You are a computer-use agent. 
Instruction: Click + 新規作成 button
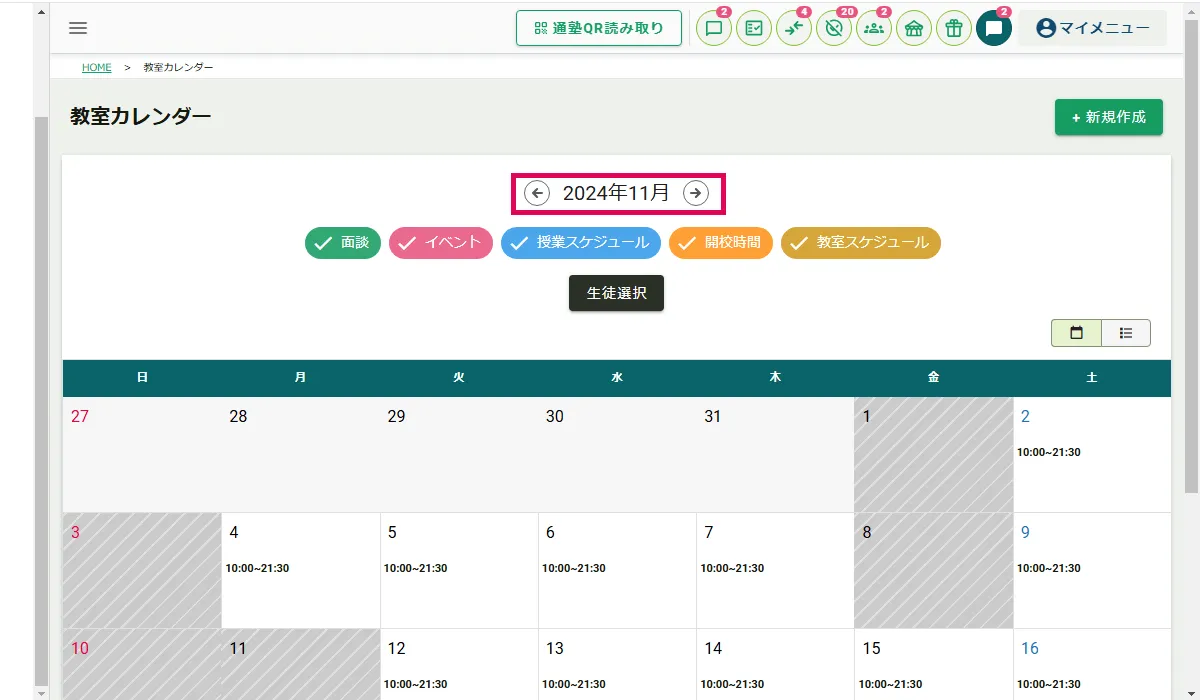point(1109,117)
